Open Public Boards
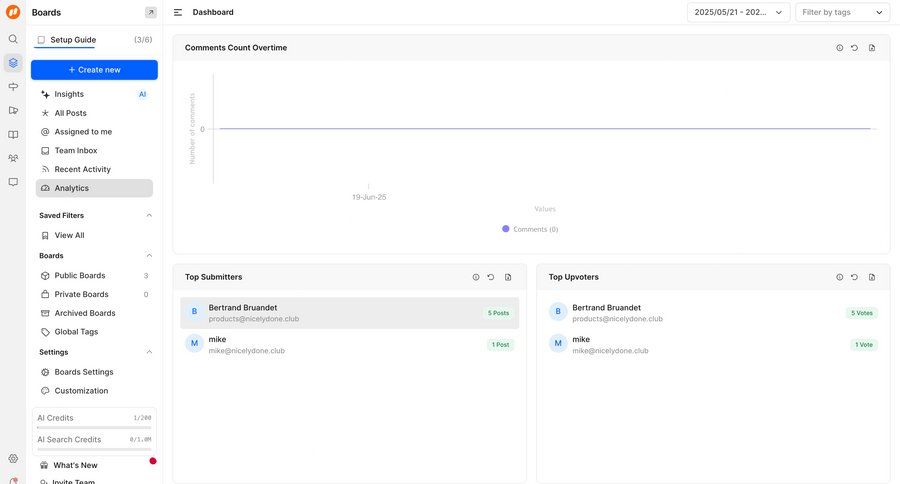The width and height of the screenshot is (900, 484). pos(94,276)
